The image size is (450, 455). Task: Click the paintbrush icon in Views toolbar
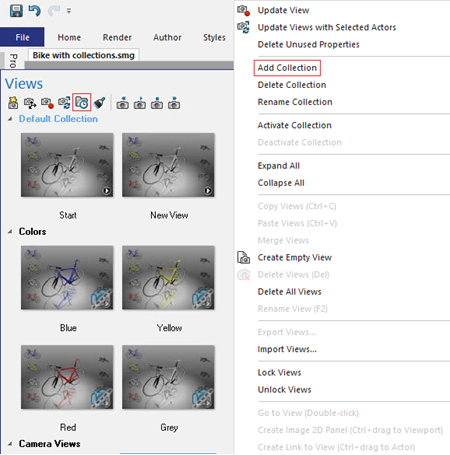[99, 103]
